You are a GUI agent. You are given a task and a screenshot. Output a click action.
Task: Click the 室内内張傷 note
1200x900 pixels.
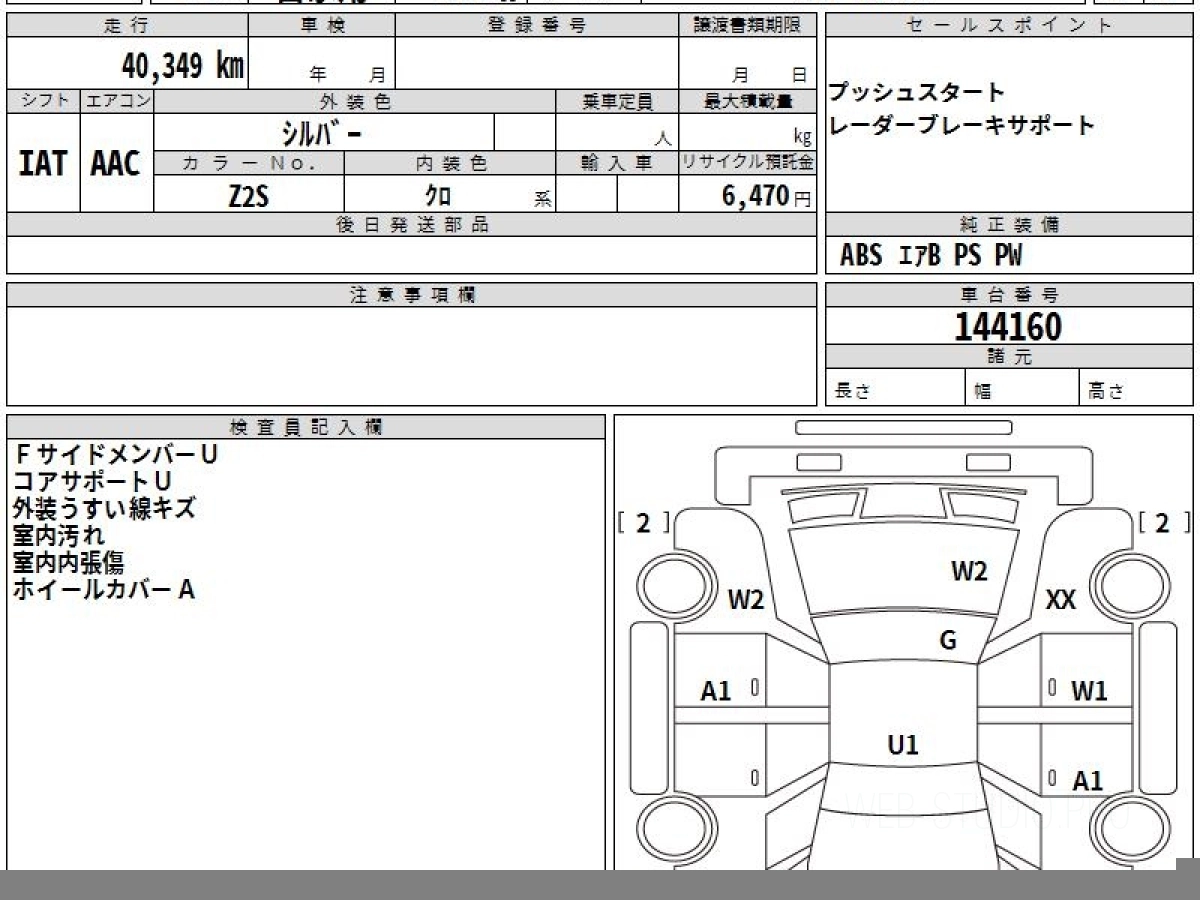pyautogui.click(x=68, y=562)
